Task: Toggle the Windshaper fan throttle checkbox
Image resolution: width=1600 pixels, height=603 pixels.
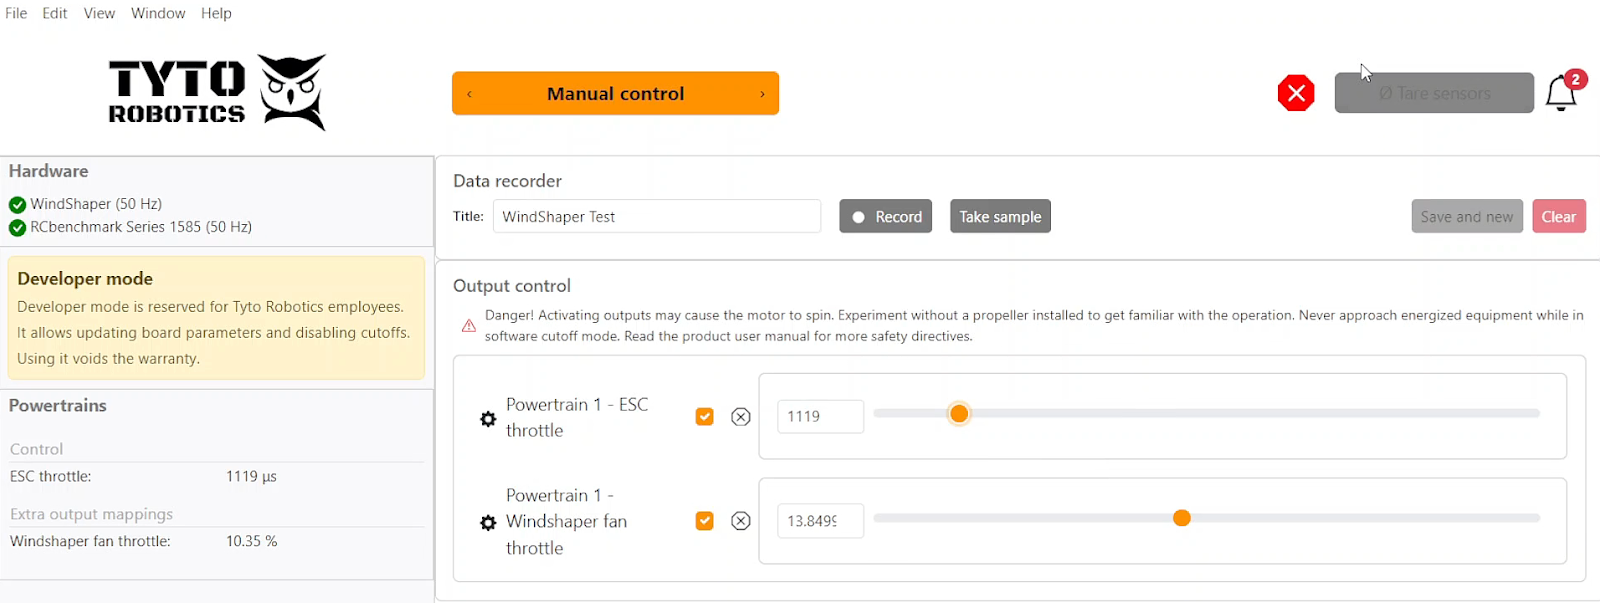Action: (x=705, y=521)
